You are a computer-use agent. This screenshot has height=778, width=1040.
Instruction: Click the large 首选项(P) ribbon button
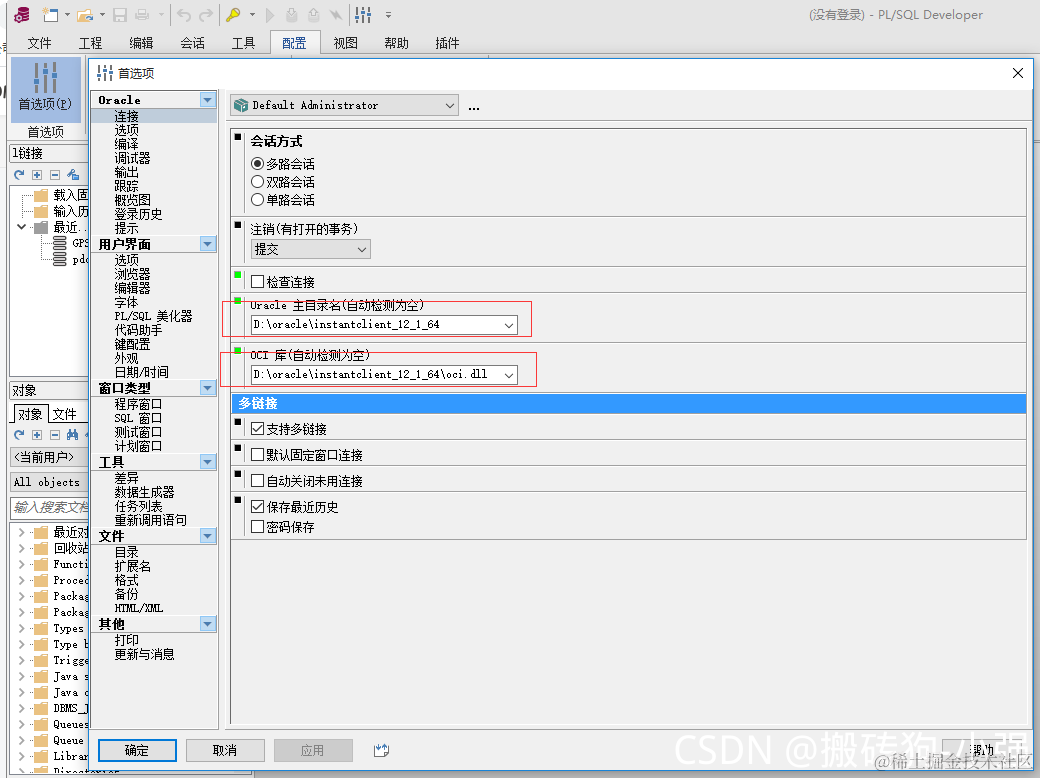pyautogui.click(x=46, y=88)
